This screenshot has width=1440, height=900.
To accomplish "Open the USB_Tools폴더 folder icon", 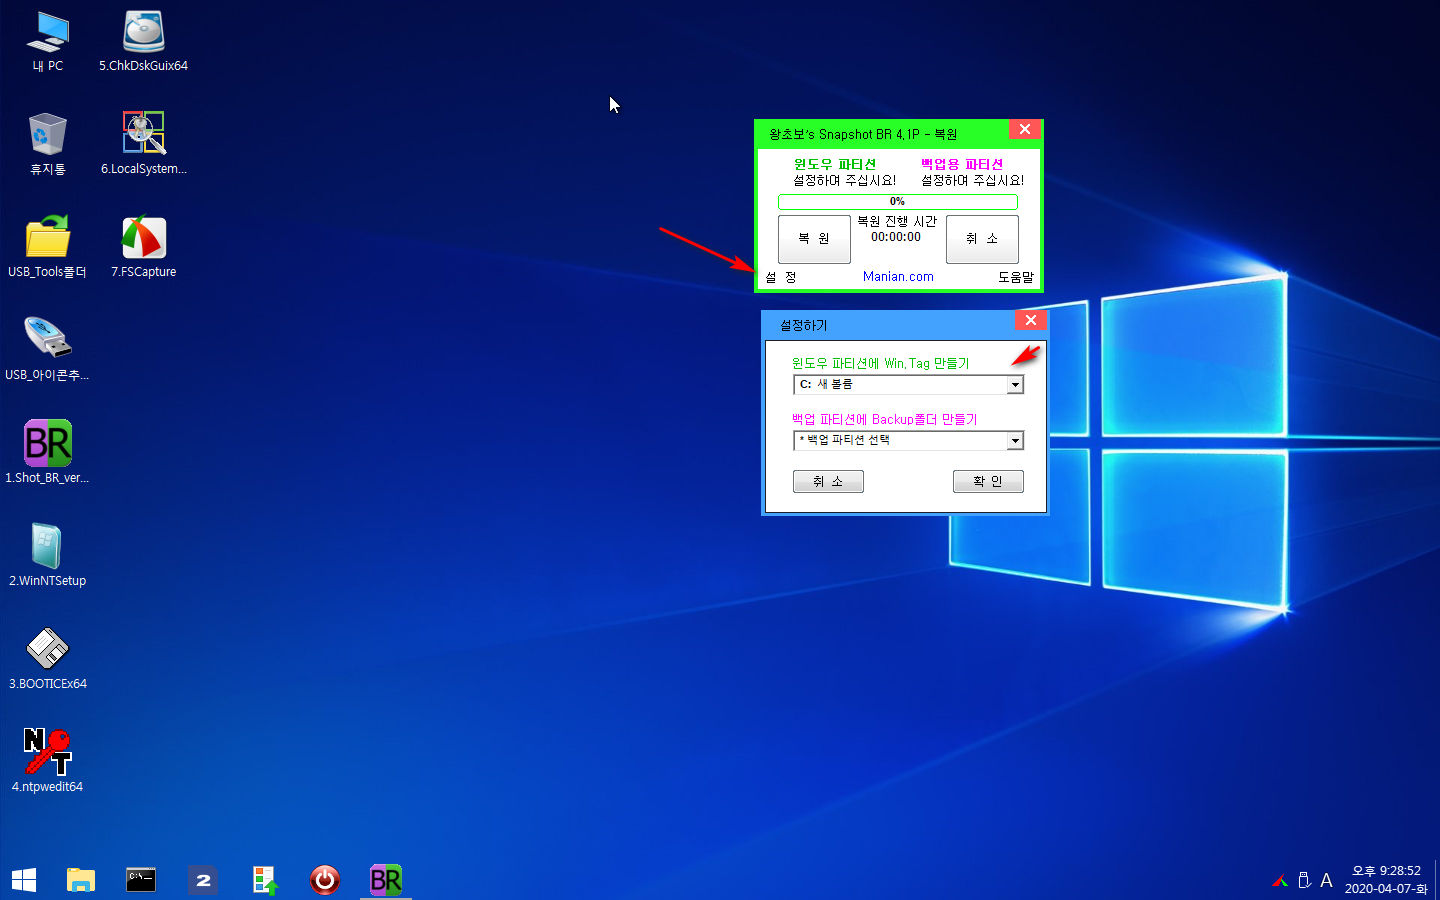I will click(47, 247).
